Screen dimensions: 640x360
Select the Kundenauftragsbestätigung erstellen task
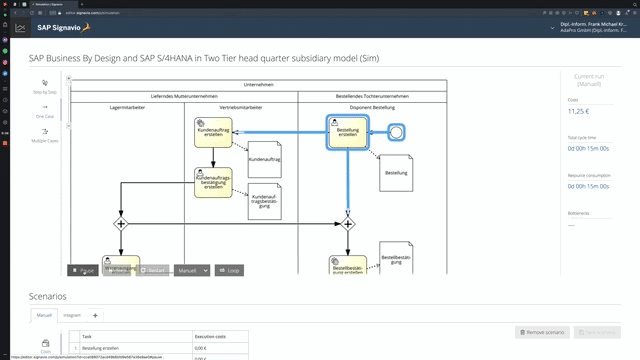coord(213,182)
